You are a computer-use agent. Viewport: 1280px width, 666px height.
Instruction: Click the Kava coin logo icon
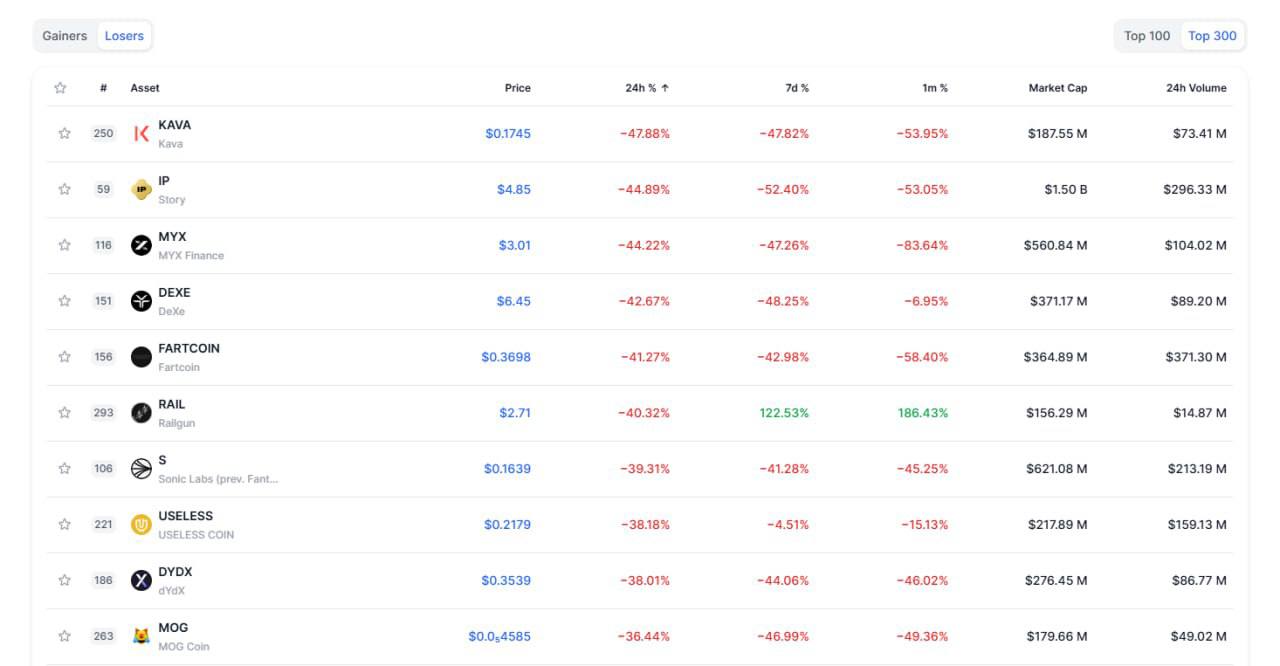pos(141,133)
